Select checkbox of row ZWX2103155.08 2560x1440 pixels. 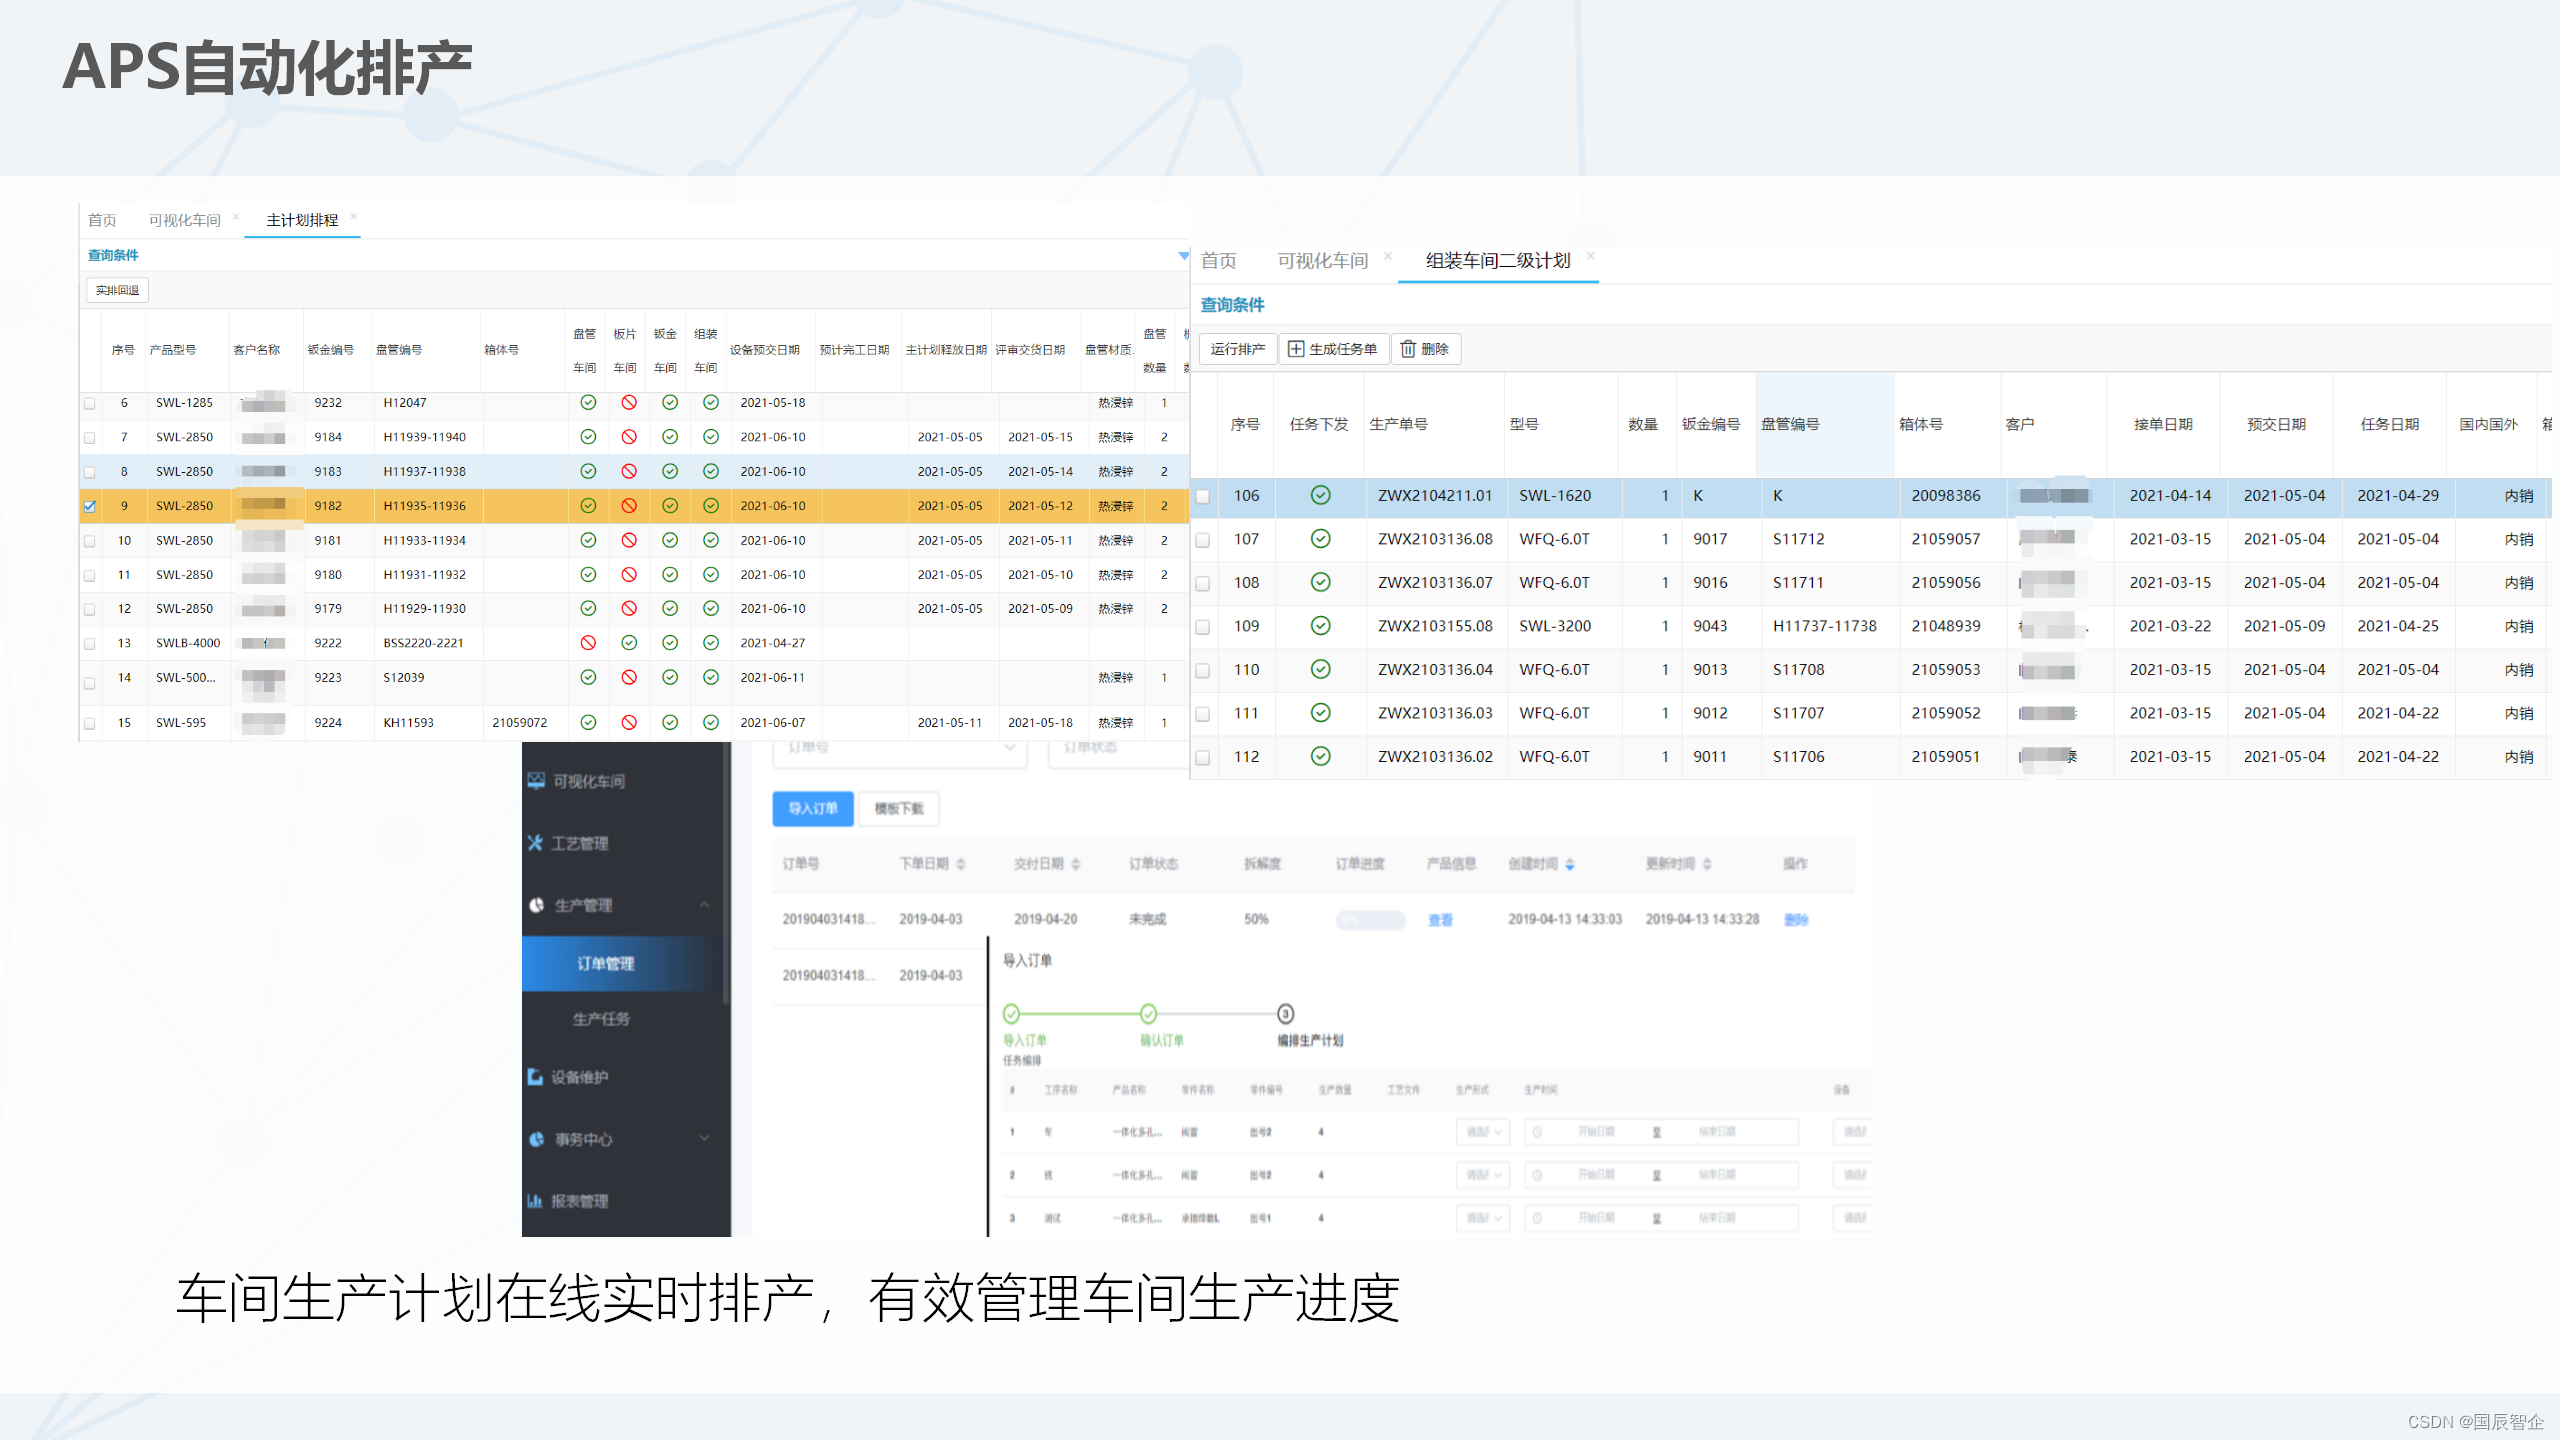[x=1203, y=626]
